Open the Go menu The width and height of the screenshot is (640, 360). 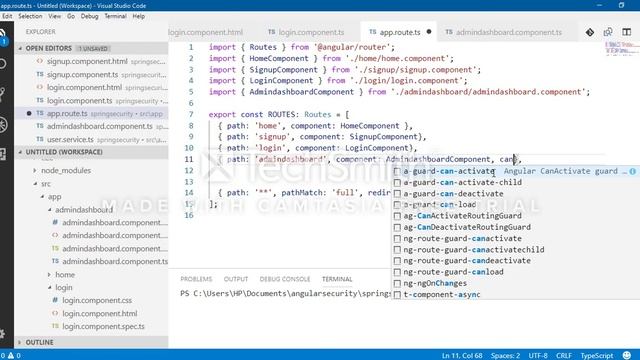(x=71, y=16)
